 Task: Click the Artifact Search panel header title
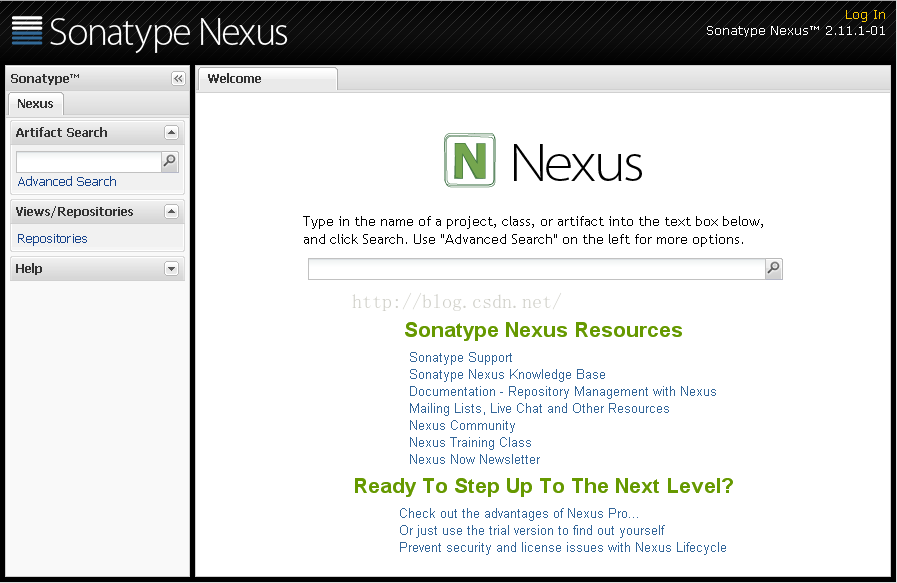[x=61, y=132]
